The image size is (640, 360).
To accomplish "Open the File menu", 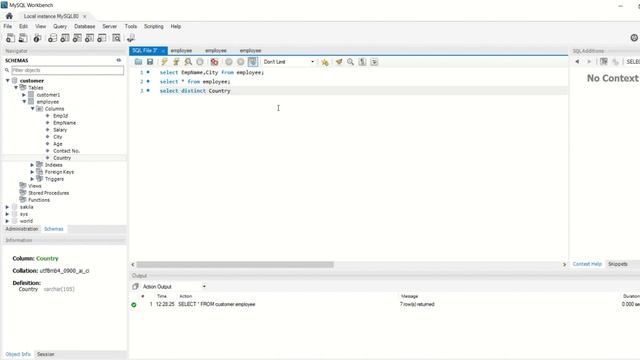I will tap(8, 26).
